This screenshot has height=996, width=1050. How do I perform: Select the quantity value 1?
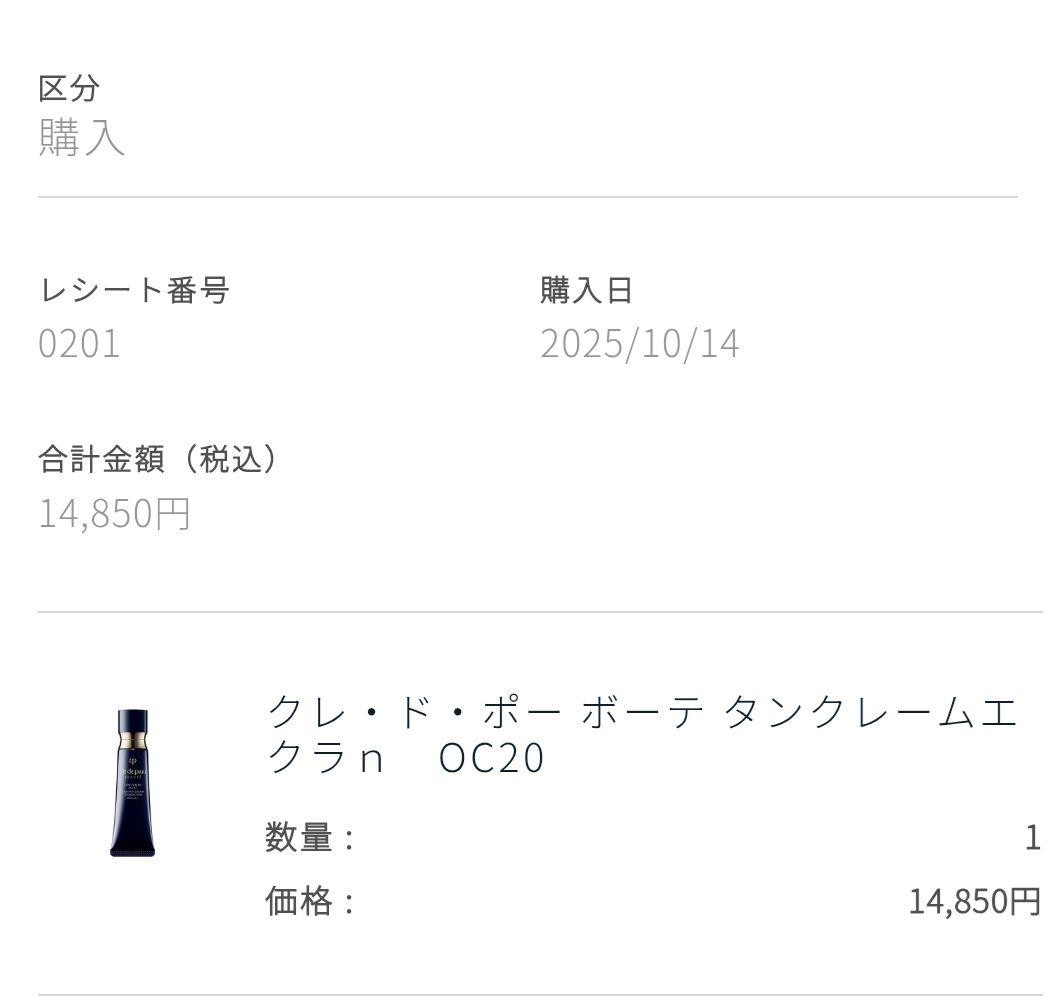click(1032, 838)
